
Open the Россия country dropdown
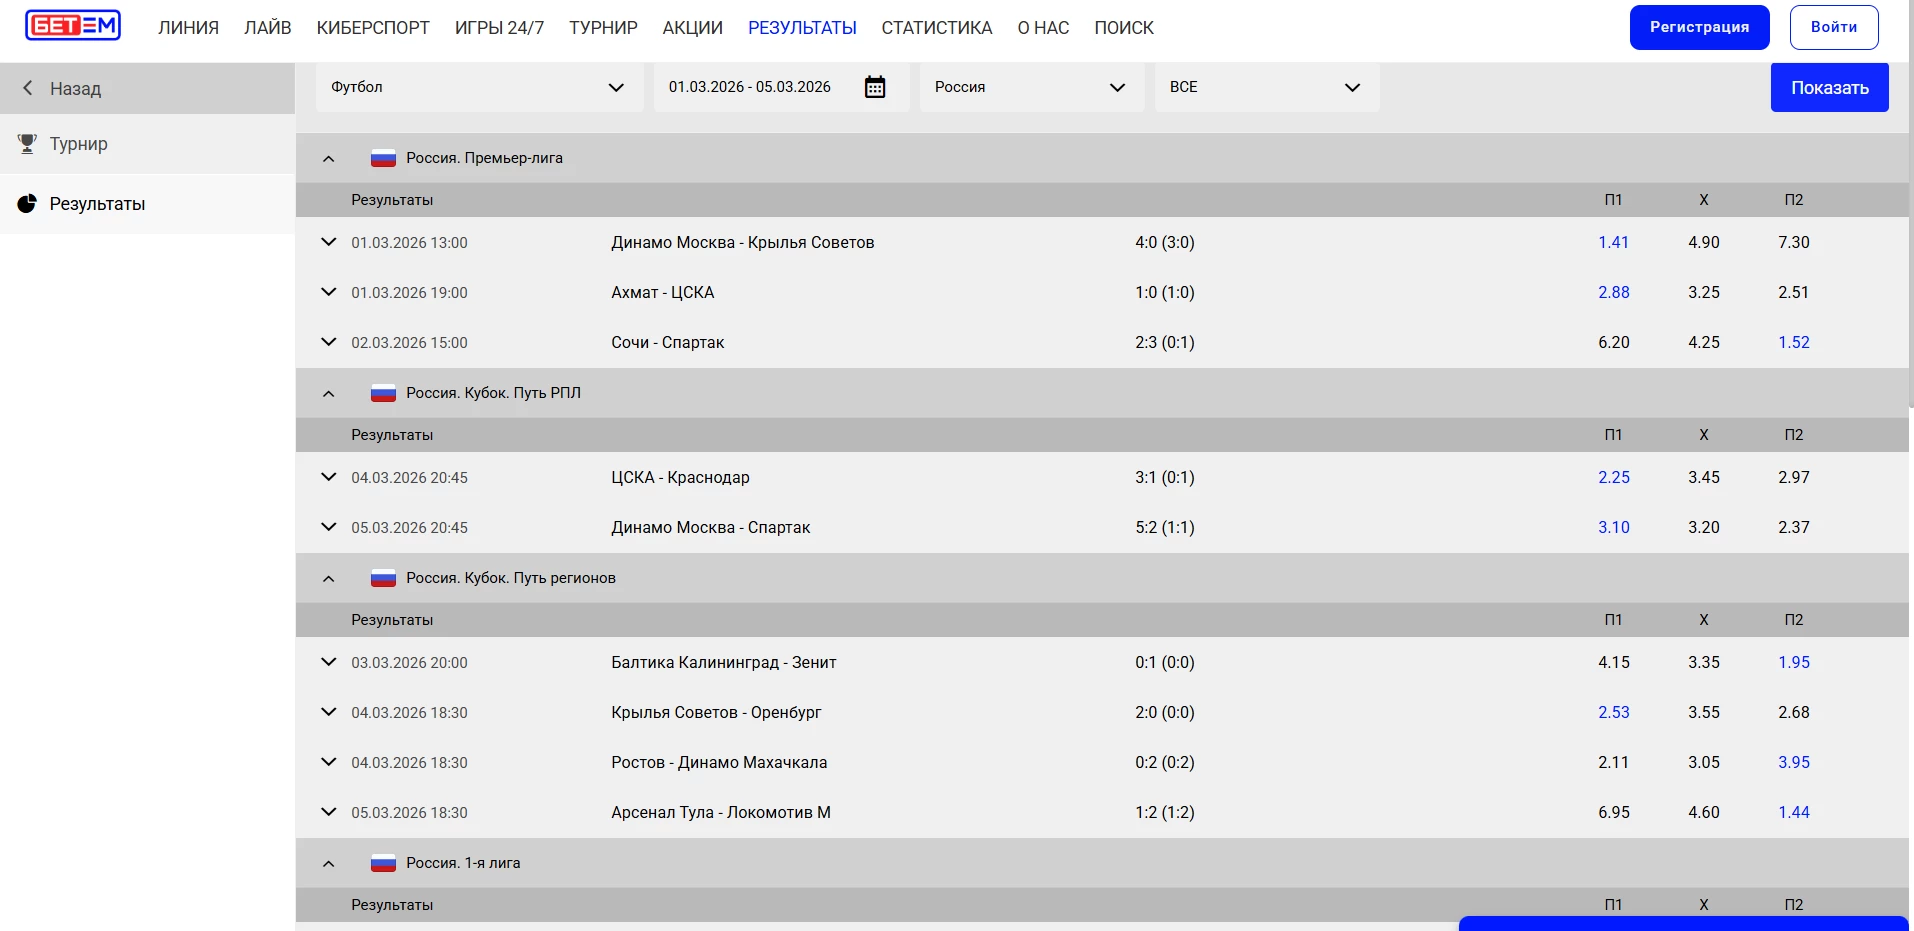coord(1030,87)
